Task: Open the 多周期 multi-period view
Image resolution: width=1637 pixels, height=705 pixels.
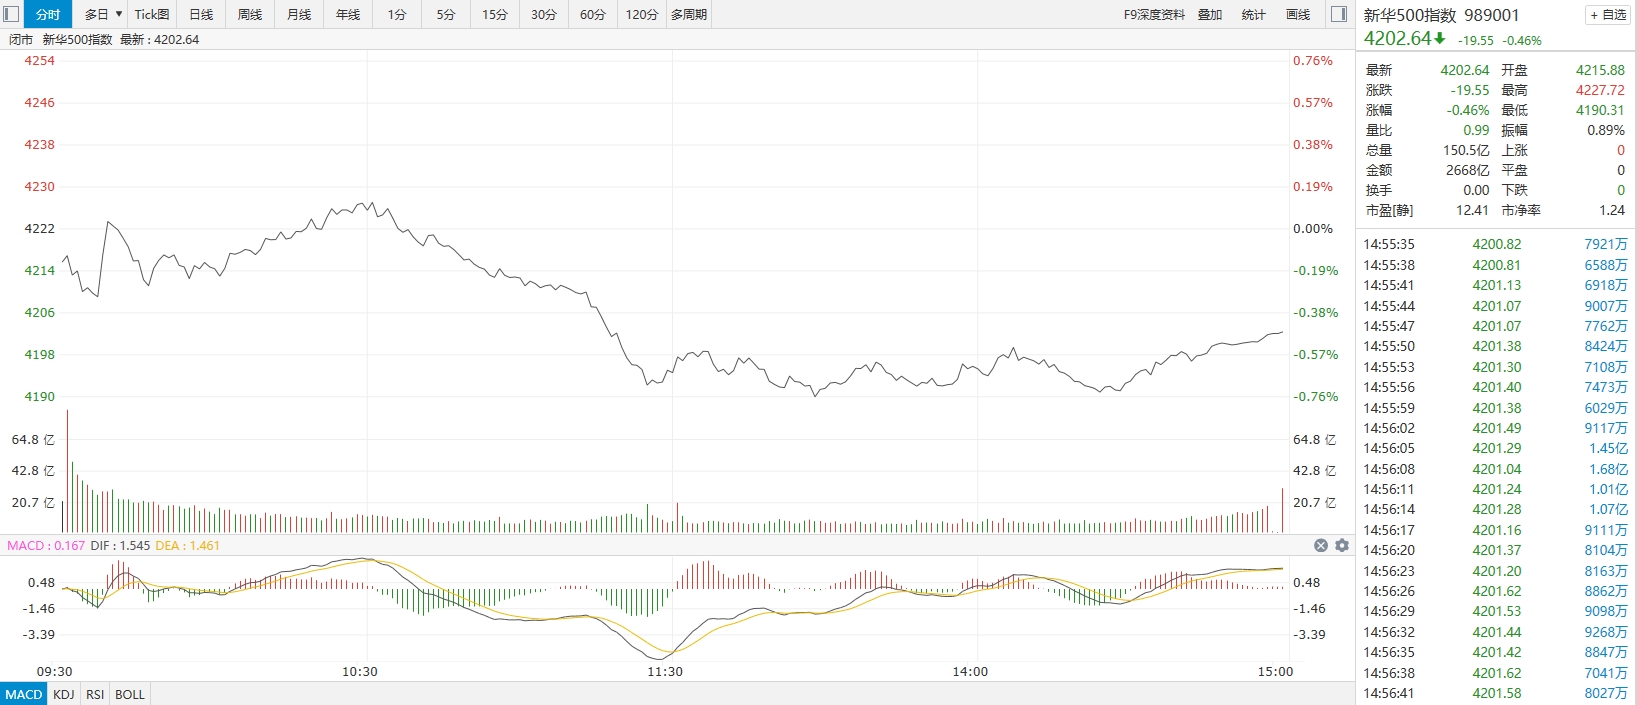Action: pos(689,14)
